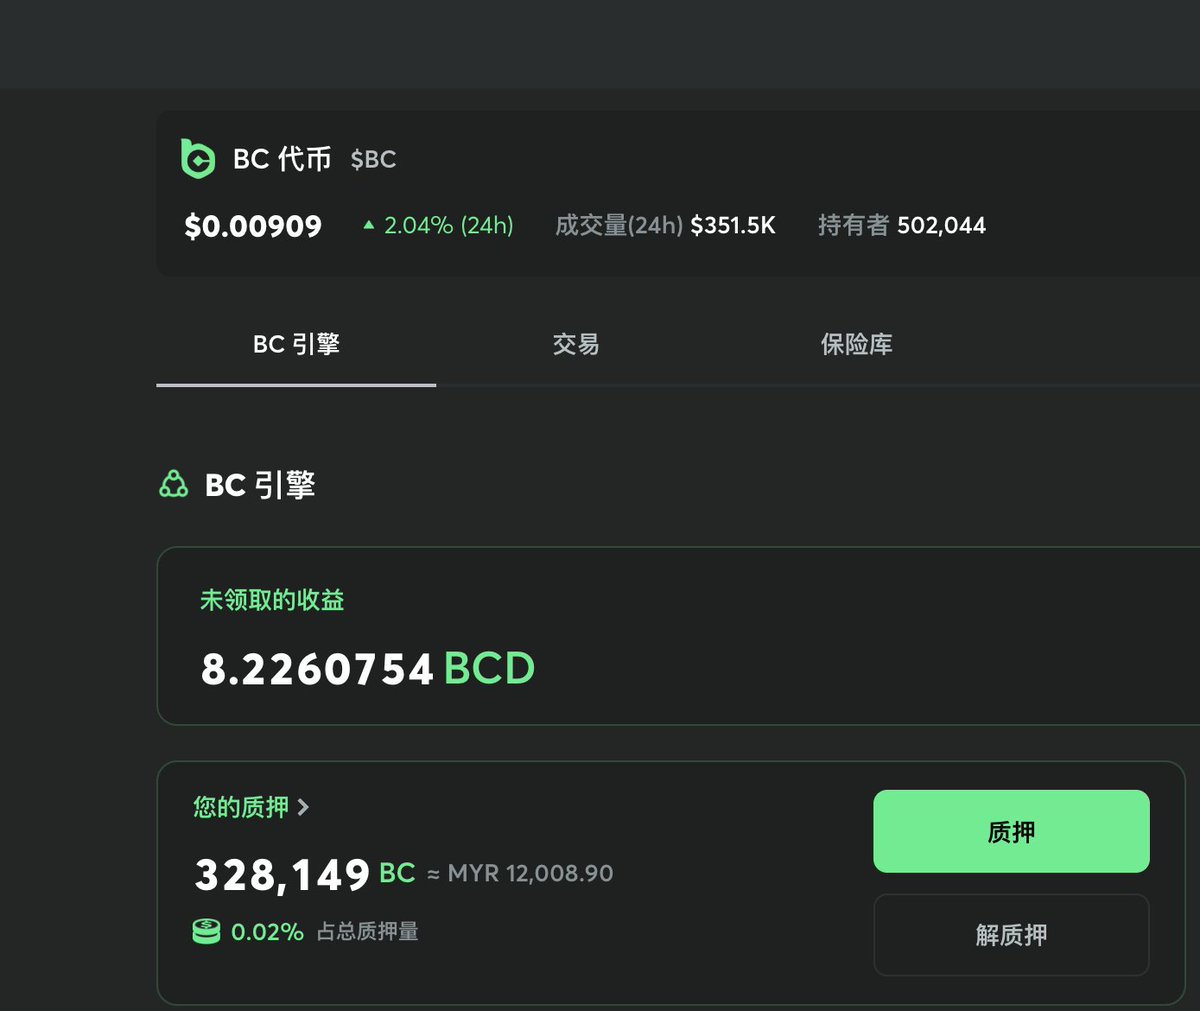Click the $BC ticker label
Image resolution: width=1200 pixels, height=1011 pixels.
pos(373,159)
